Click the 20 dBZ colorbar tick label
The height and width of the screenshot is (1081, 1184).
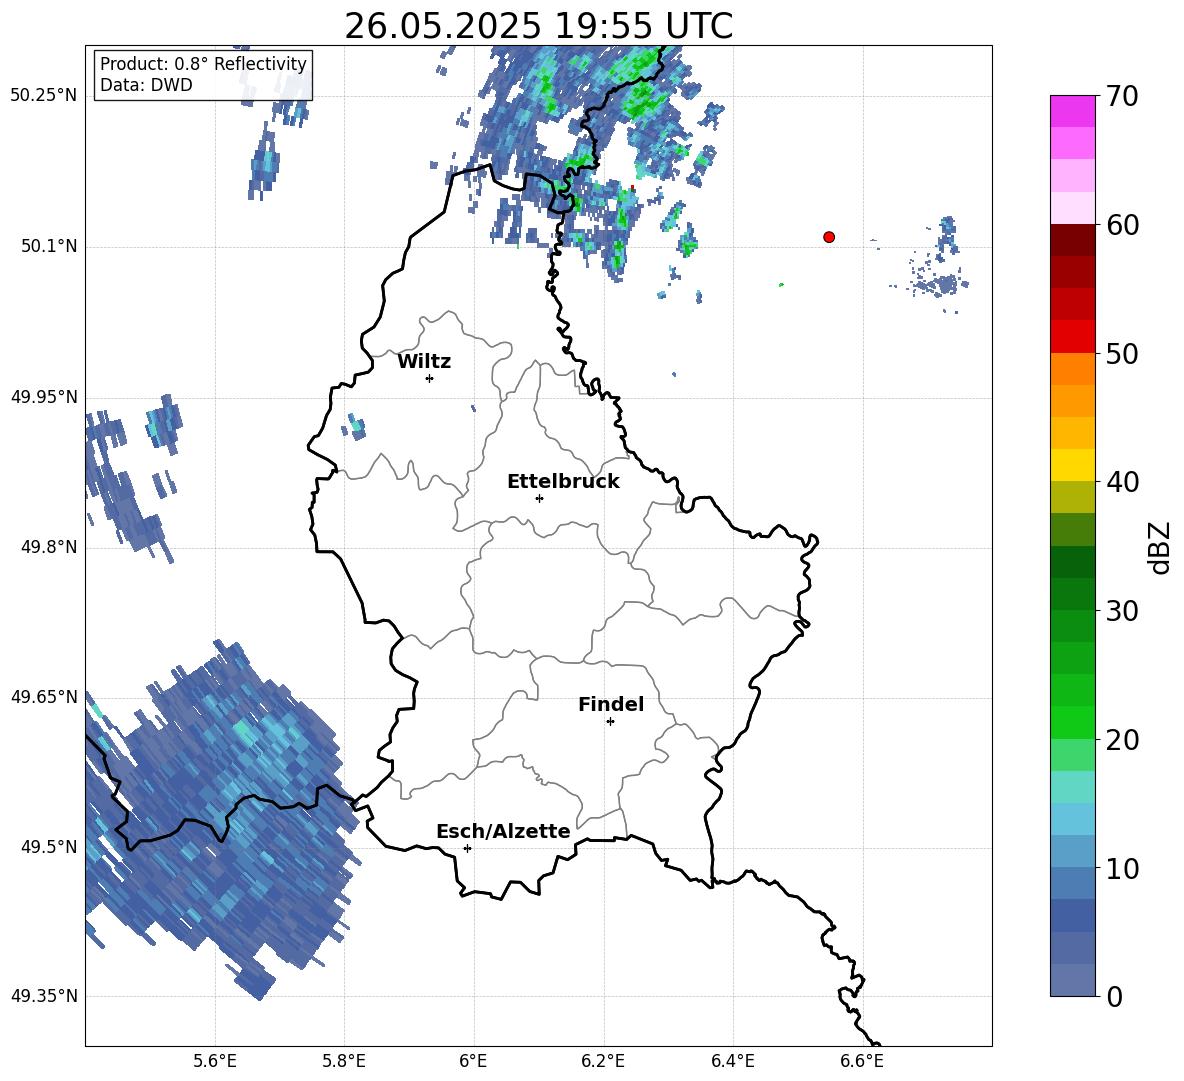1122,740
